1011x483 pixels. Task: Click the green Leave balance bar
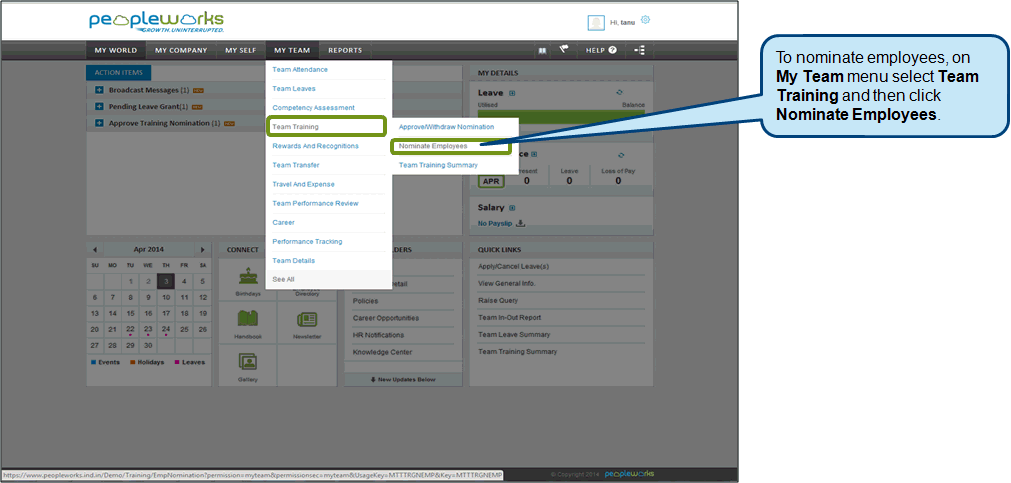pos(561,115)
